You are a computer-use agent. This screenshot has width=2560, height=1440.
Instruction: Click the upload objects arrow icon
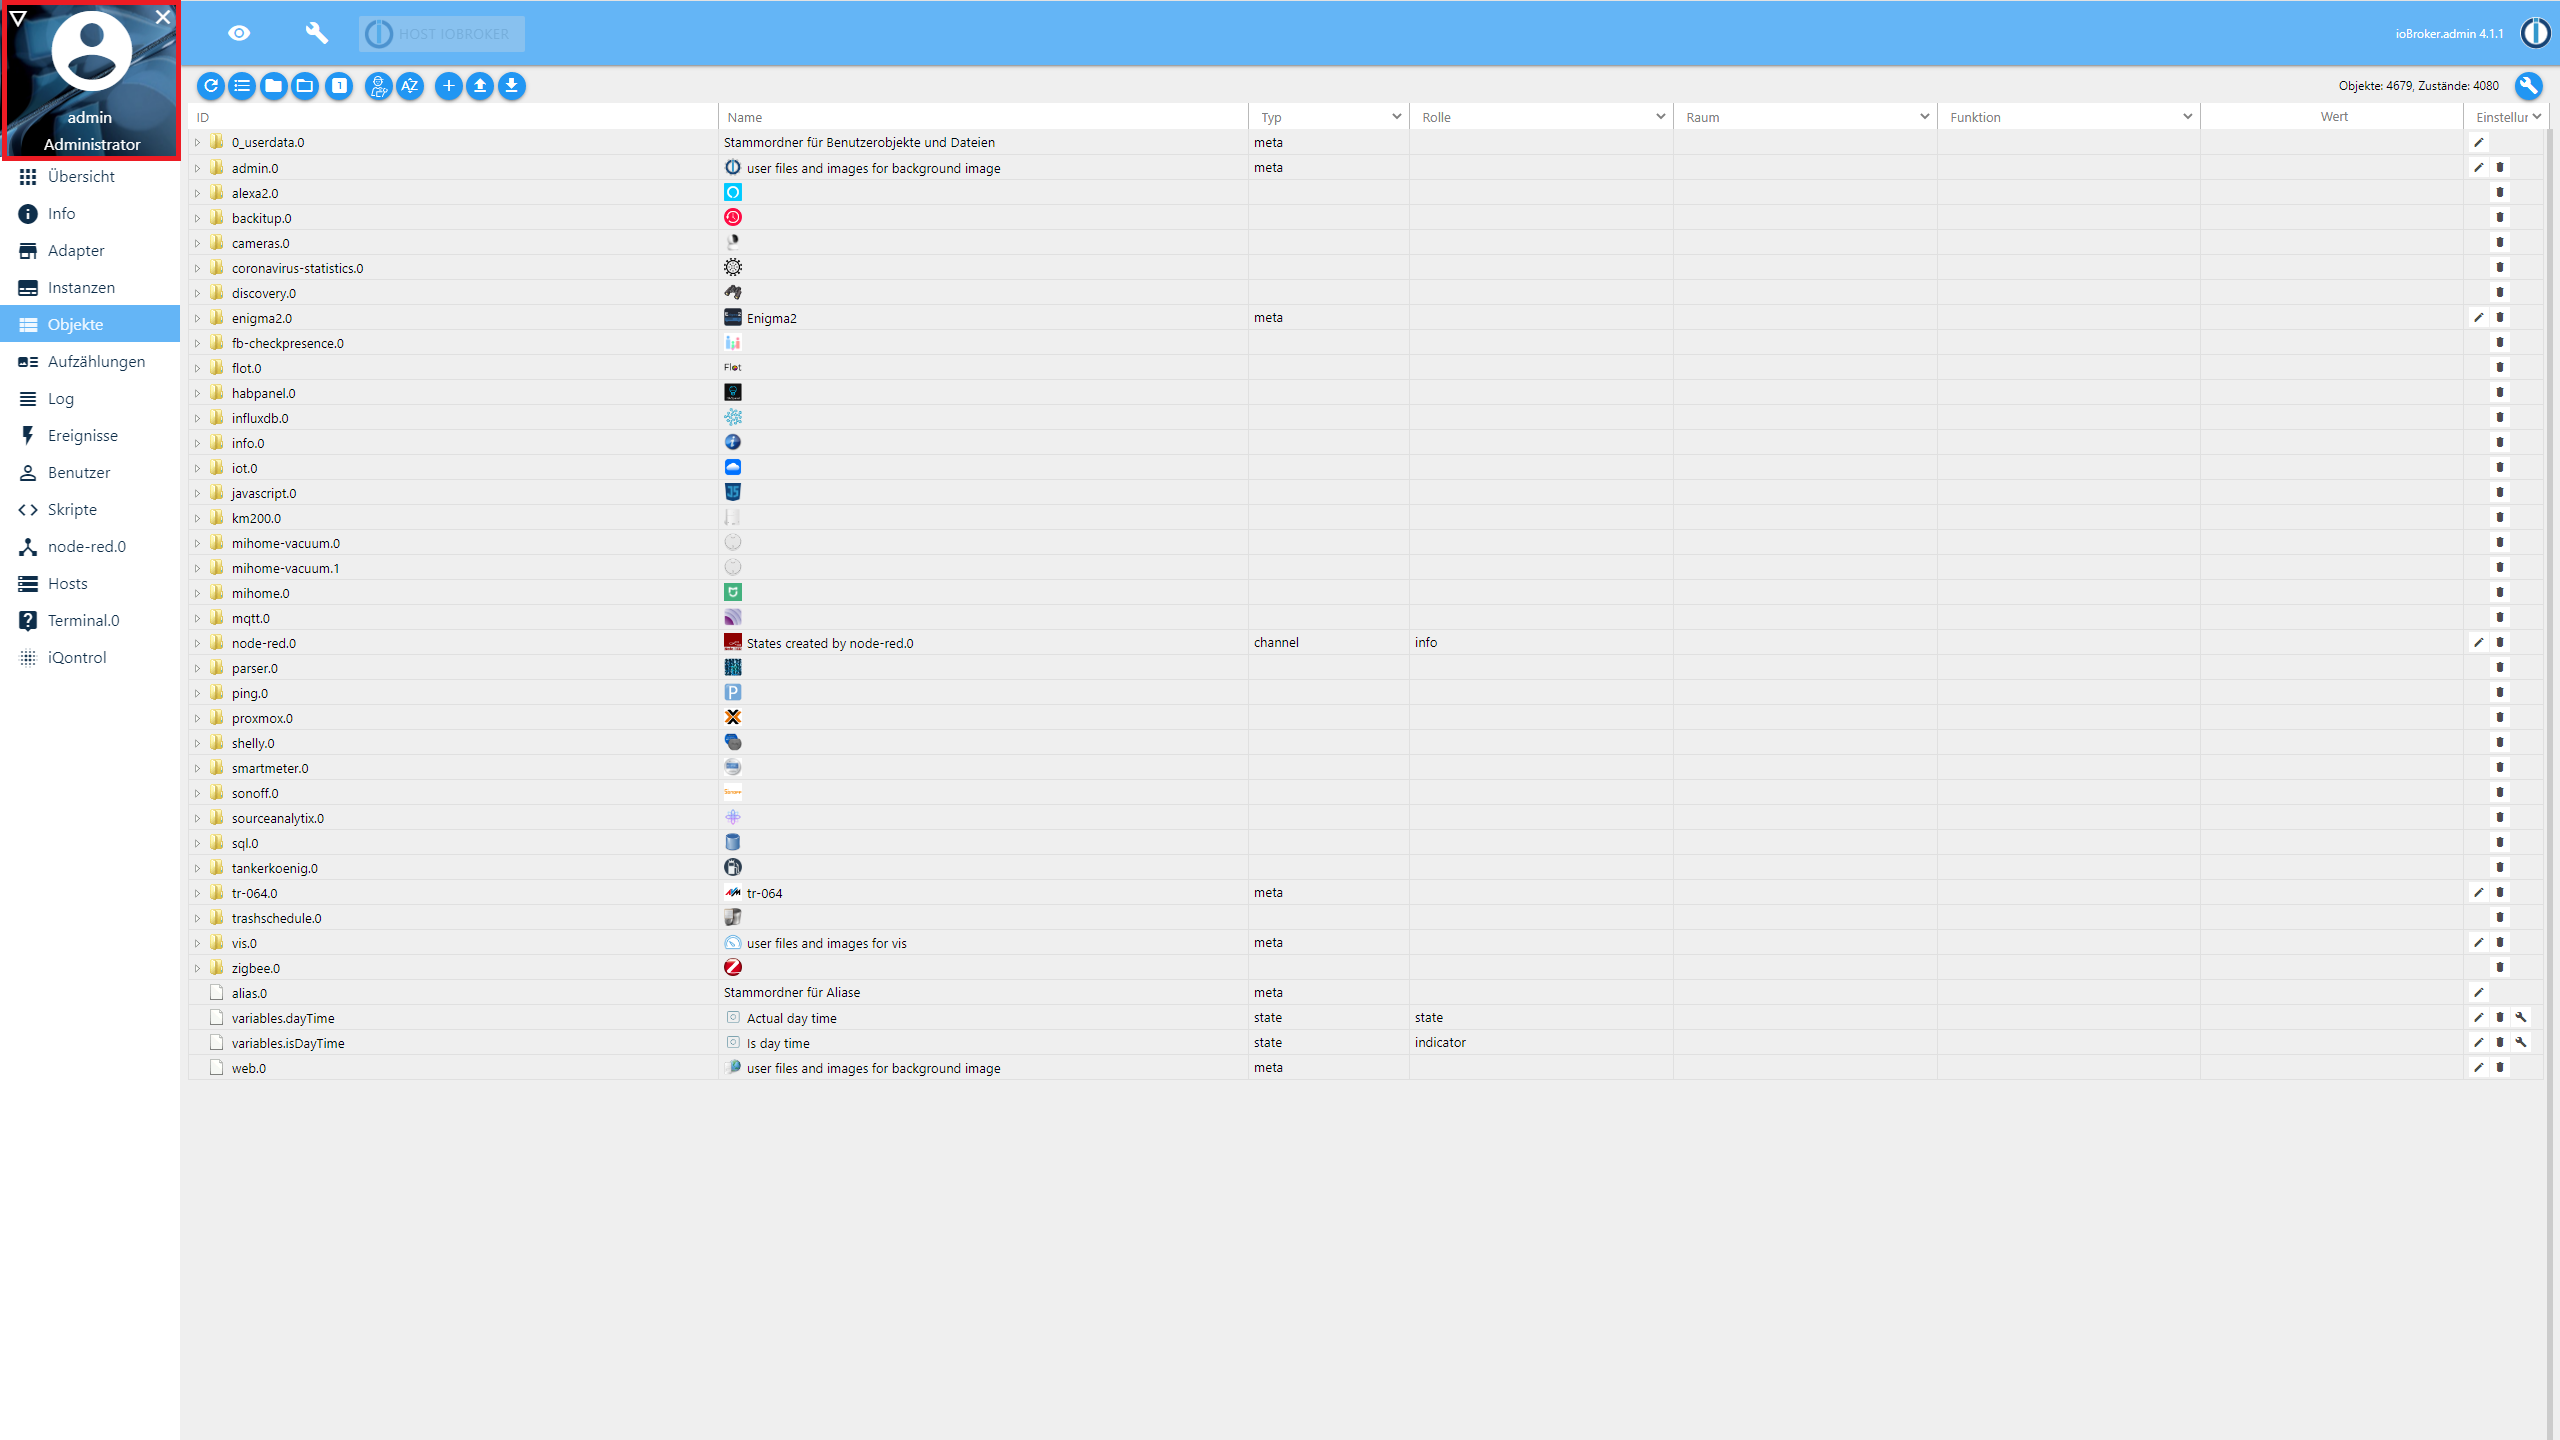click(480, 86)
